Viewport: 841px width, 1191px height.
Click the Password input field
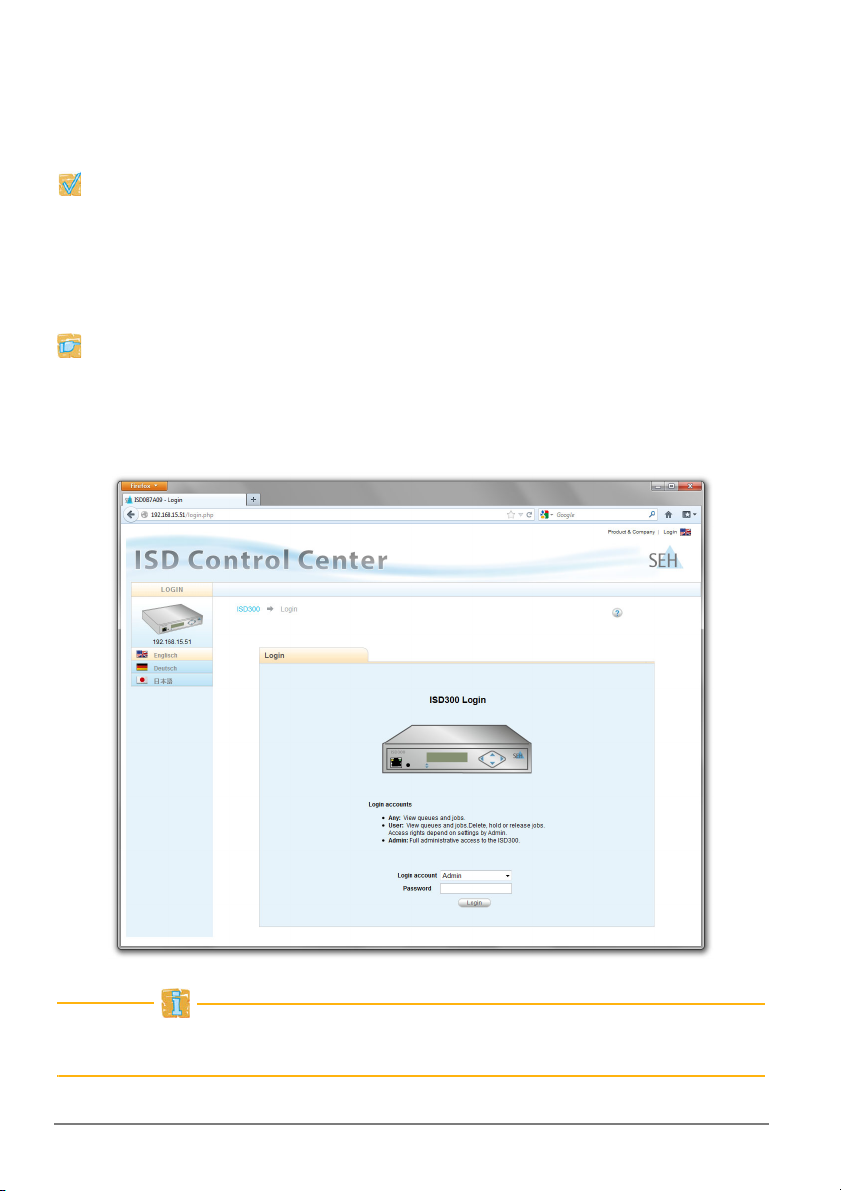[476, 888]
